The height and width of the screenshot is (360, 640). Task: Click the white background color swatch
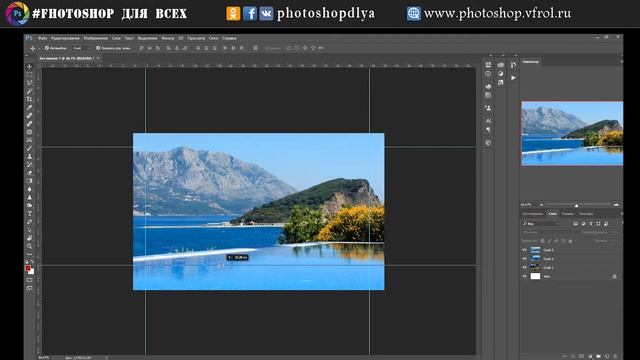tap(32, 271)
